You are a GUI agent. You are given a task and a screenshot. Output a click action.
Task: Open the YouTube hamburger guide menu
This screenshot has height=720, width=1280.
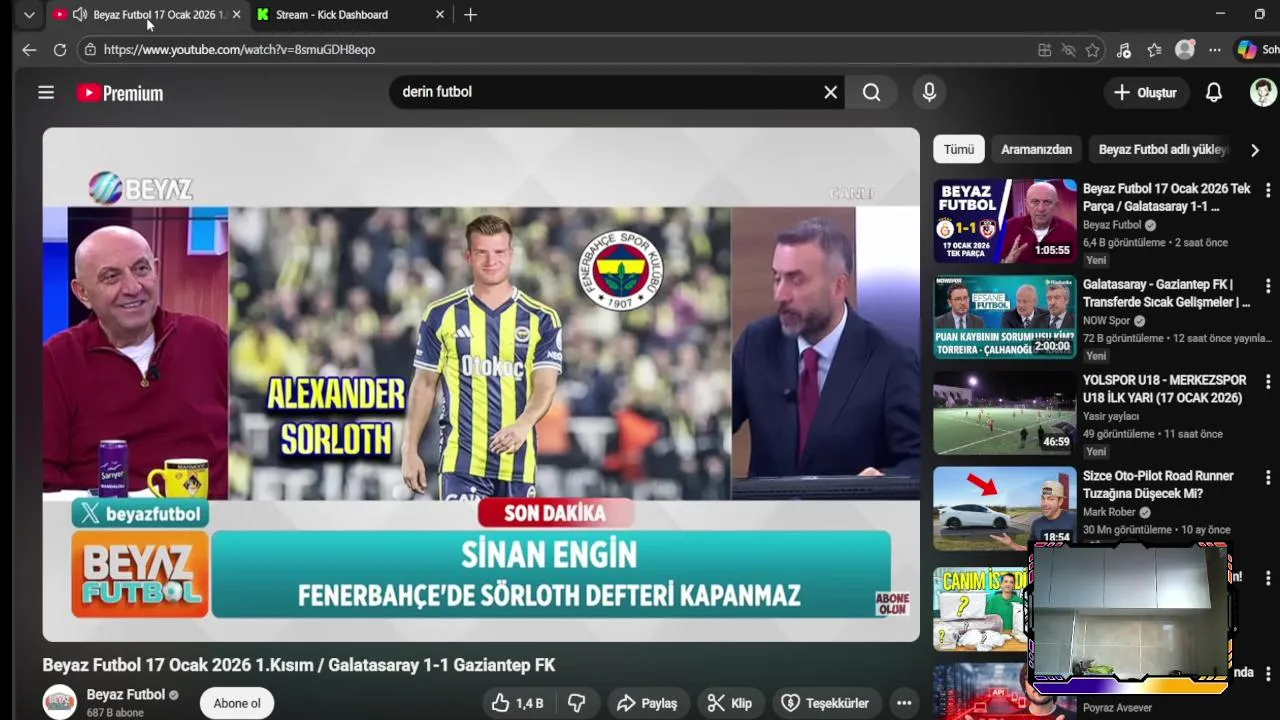click(x=46, y=92)
